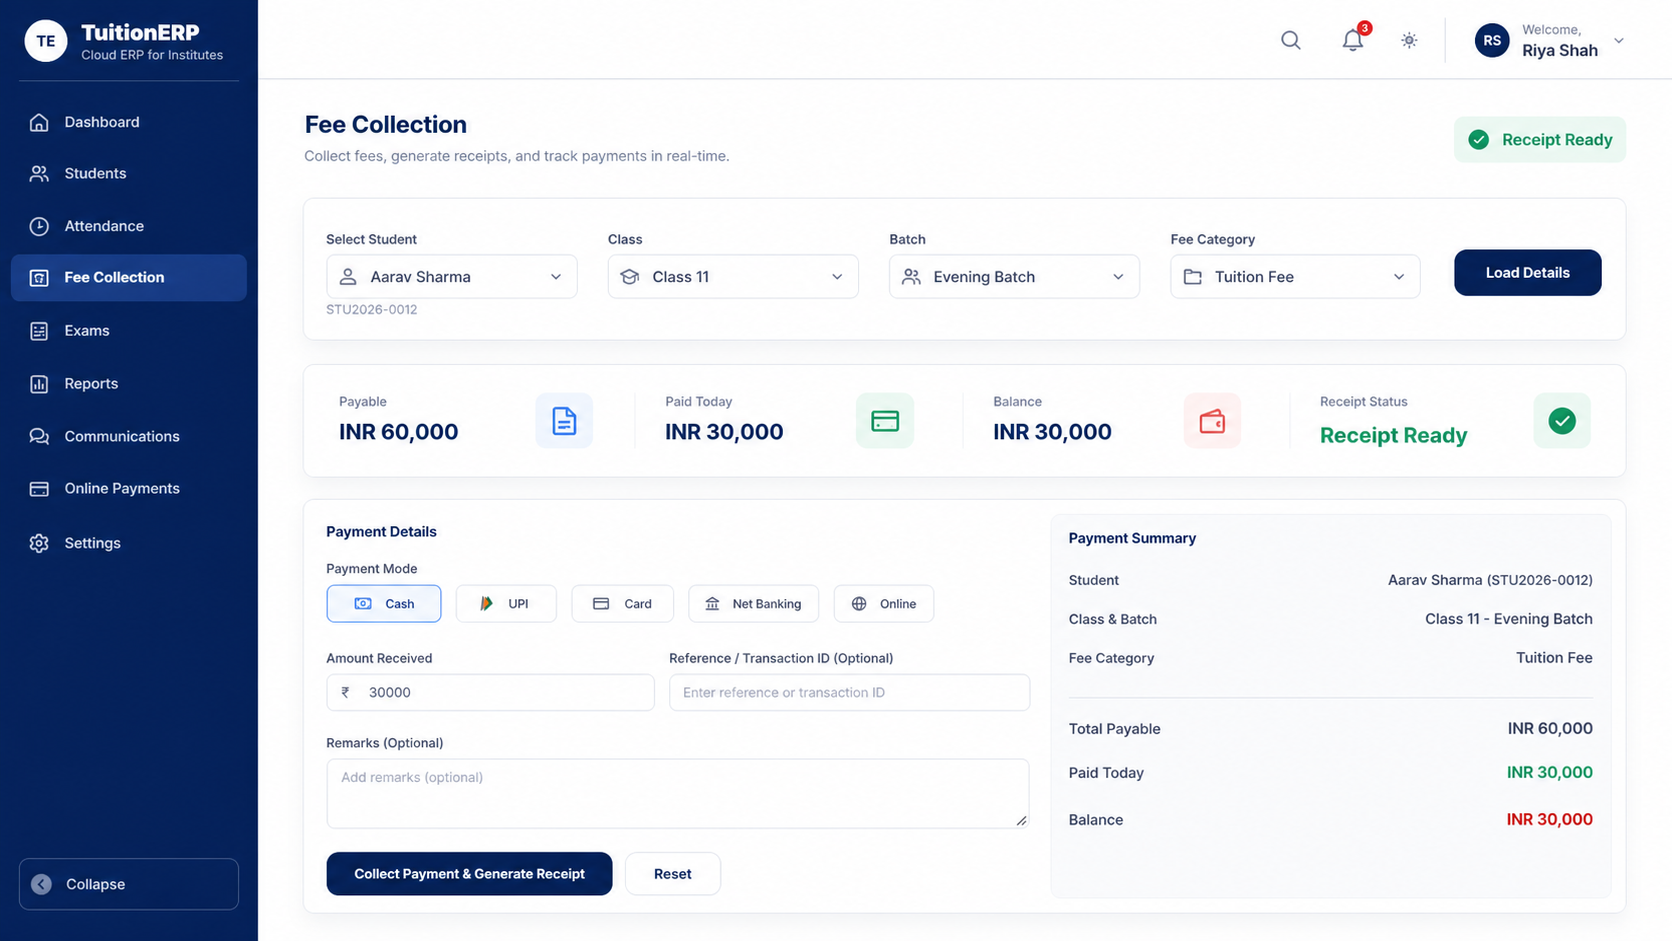Screen dimensions: 1672x941
Task: Open the search icon in header
Action: click(x=1291, y=40)
